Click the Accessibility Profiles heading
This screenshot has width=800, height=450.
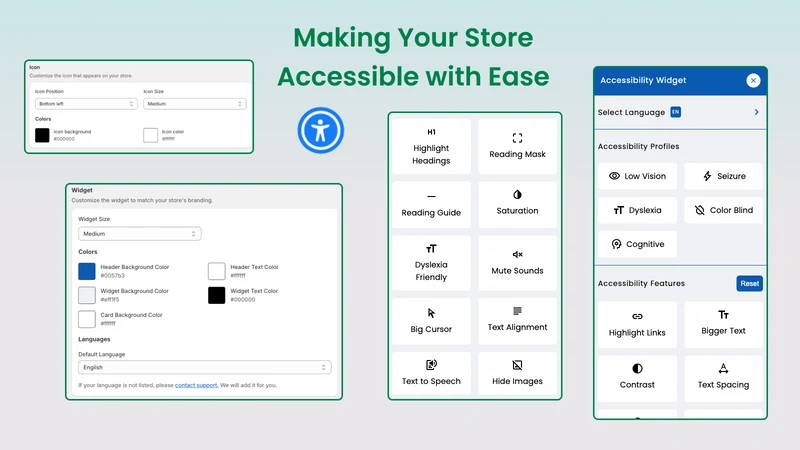tap(638, 146)
